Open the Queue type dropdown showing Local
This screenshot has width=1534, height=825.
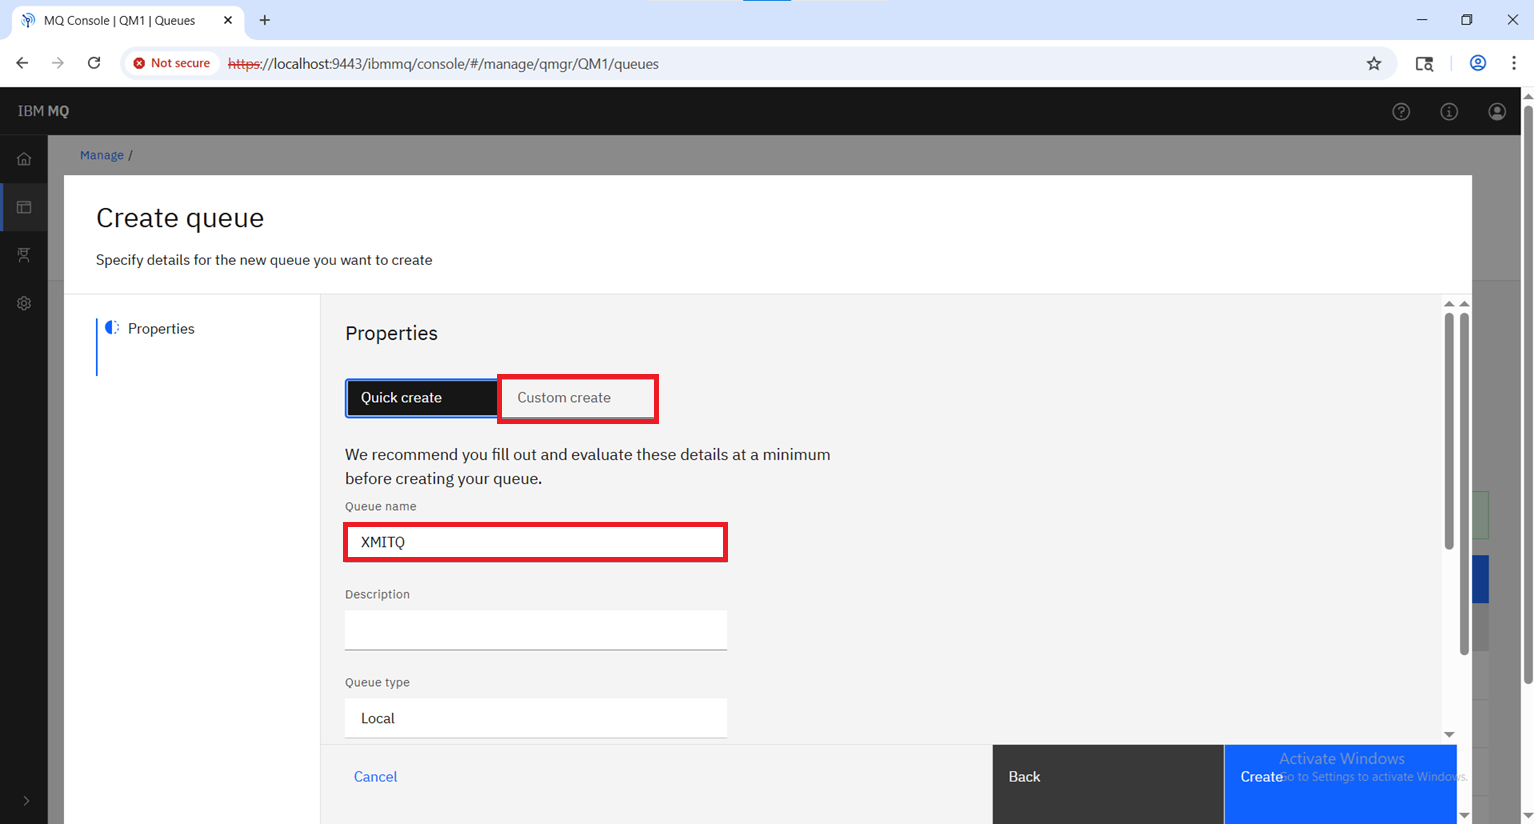click(536, 718)
